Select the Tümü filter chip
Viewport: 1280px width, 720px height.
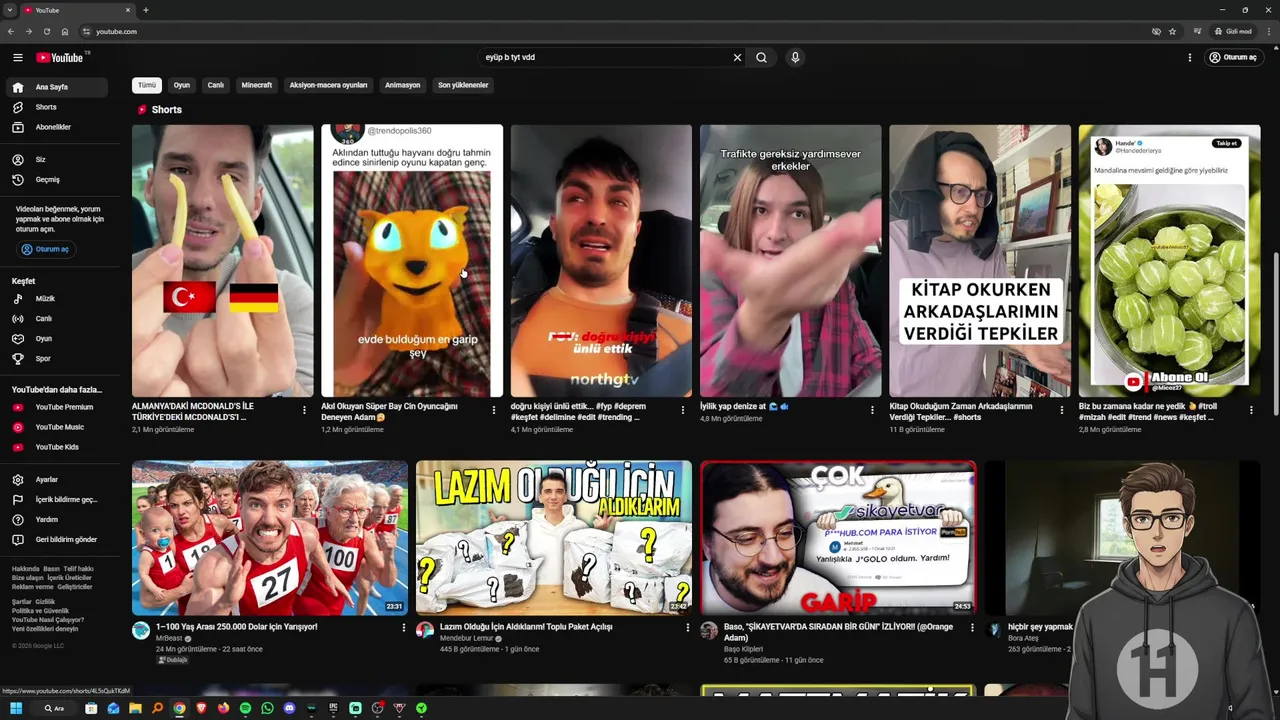coord(147,85)
